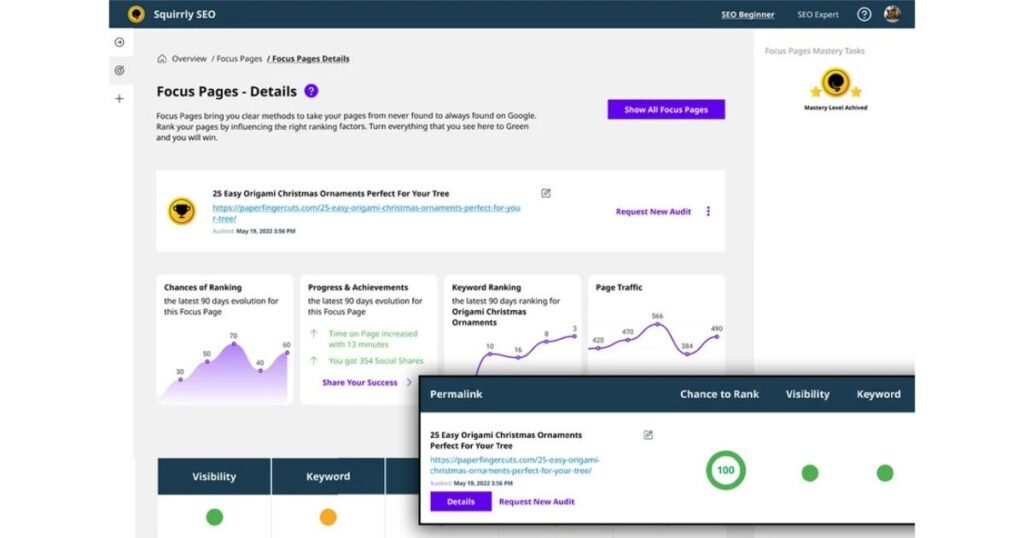Click purple help icon beside Focus Pages title
1024x538 pixels.
[312, 91]
